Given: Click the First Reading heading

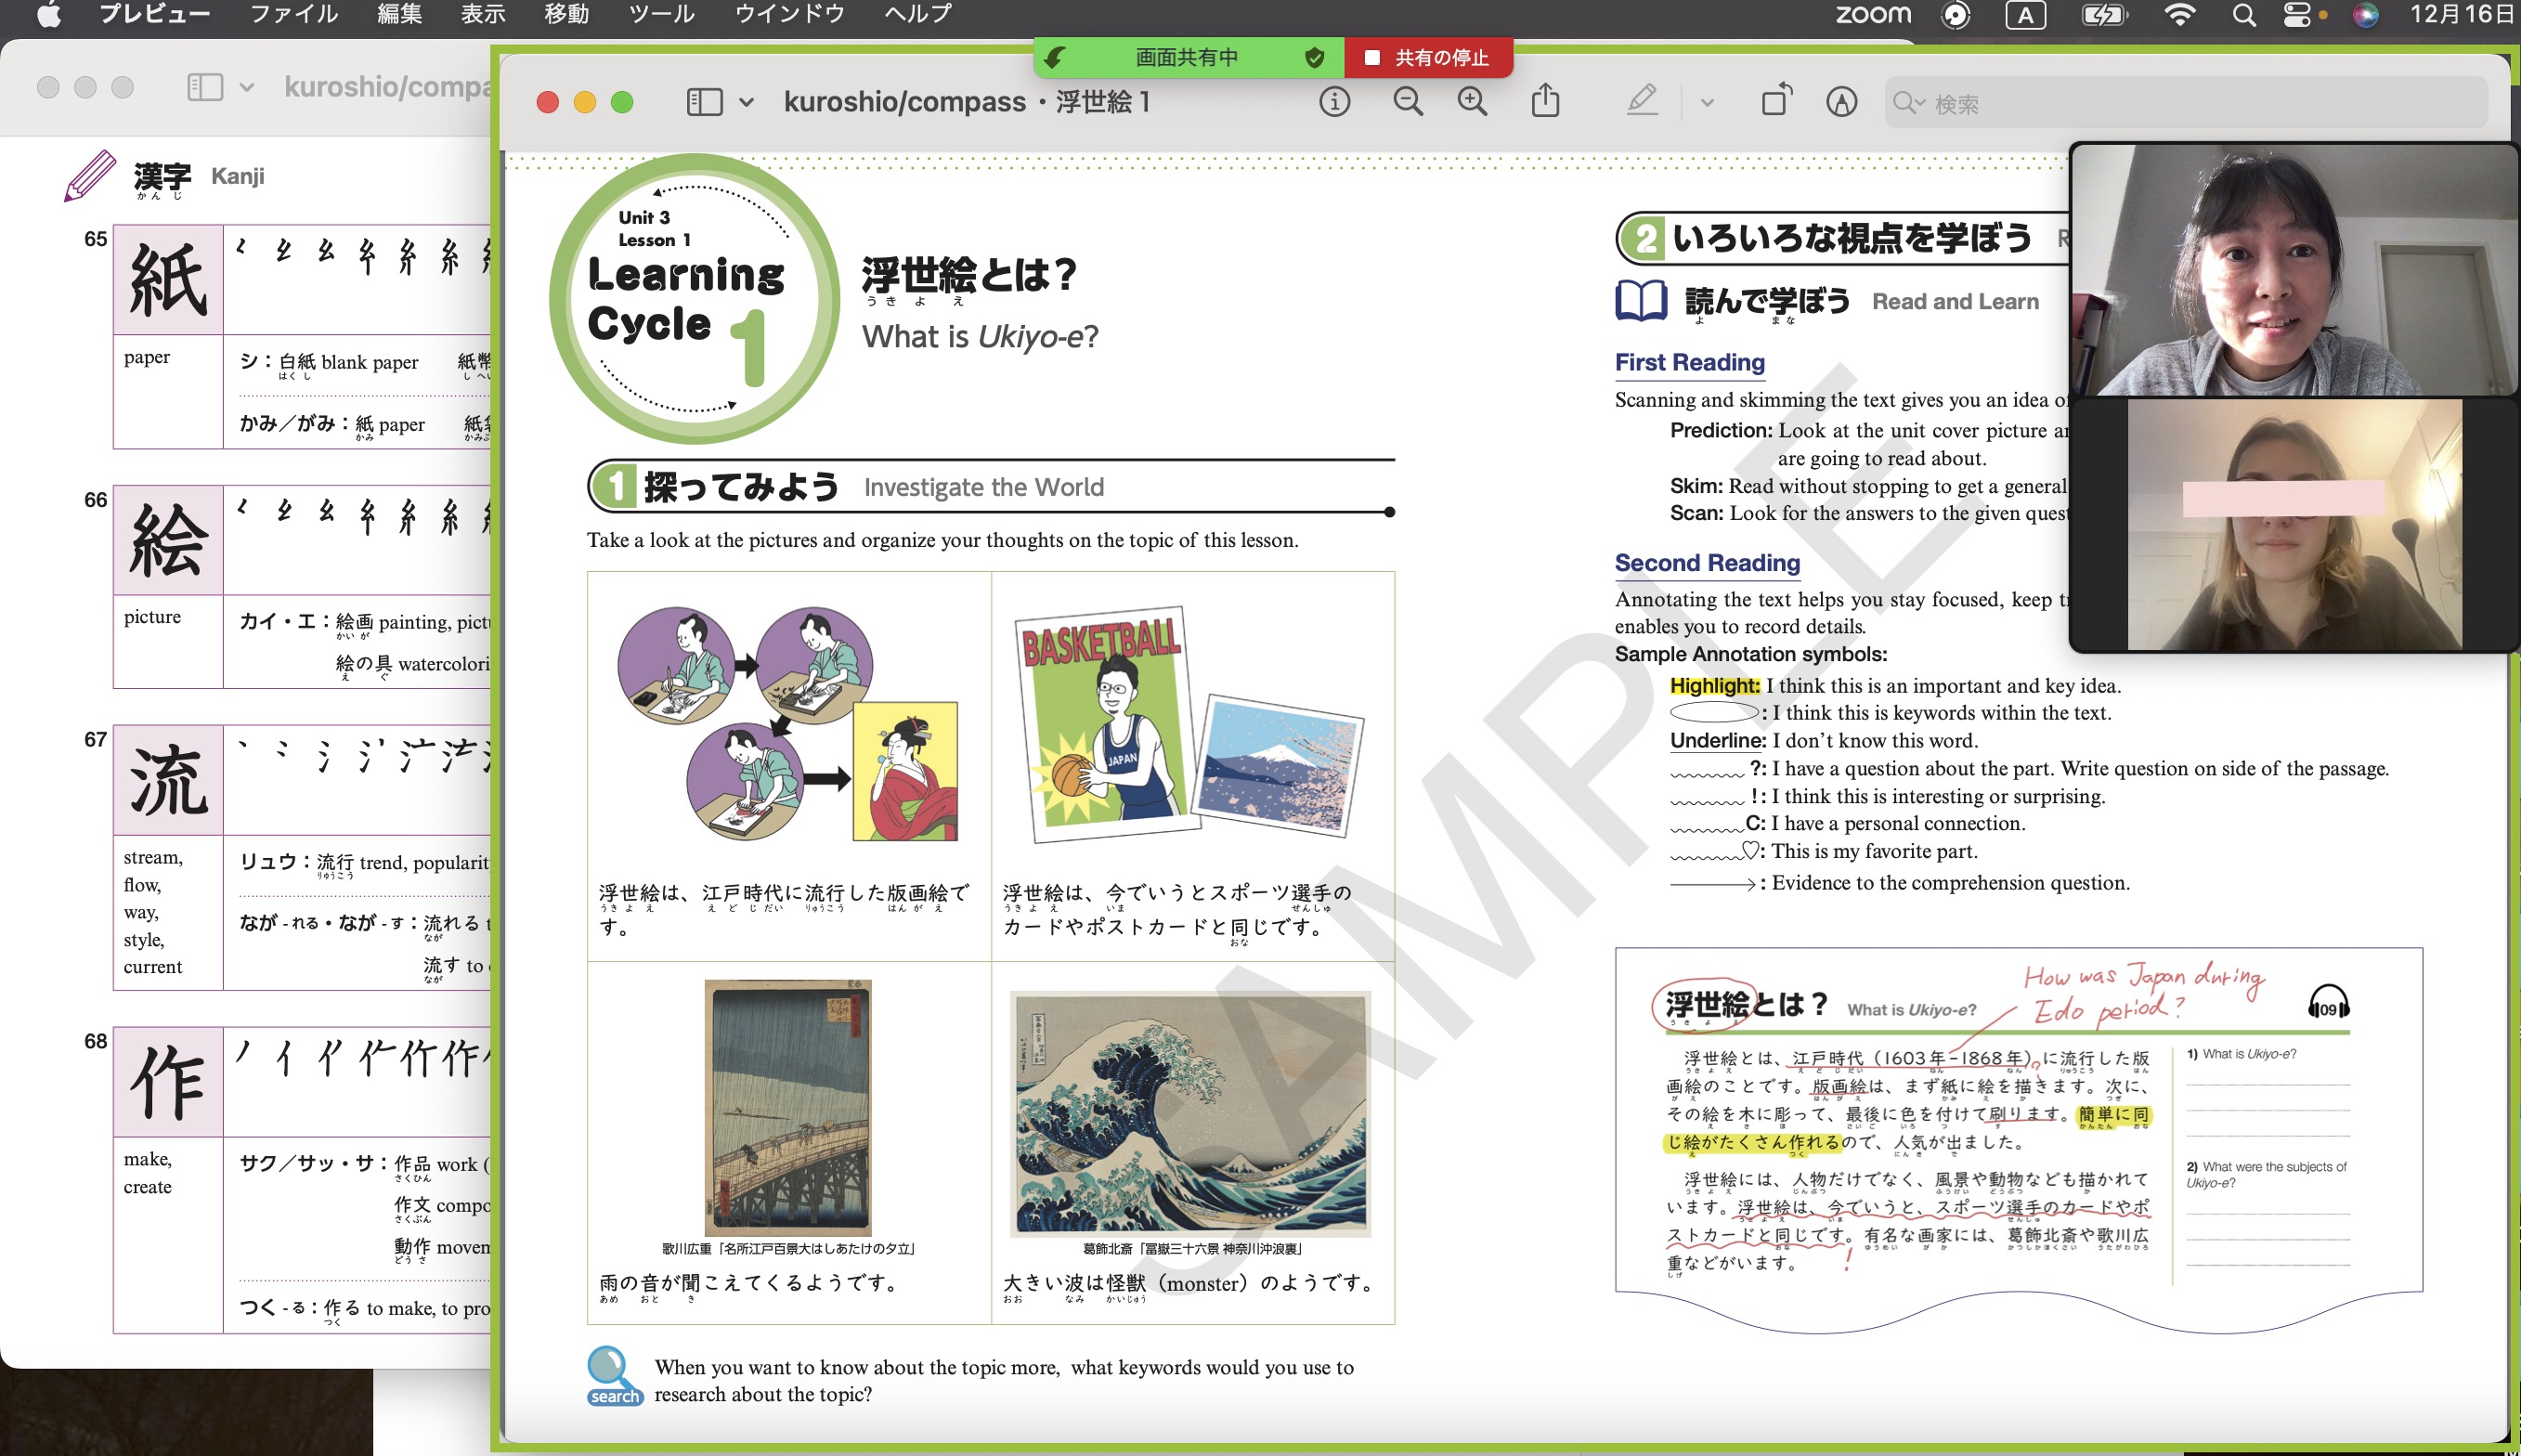Looking at the screenshot, I should pos(1689,362).
